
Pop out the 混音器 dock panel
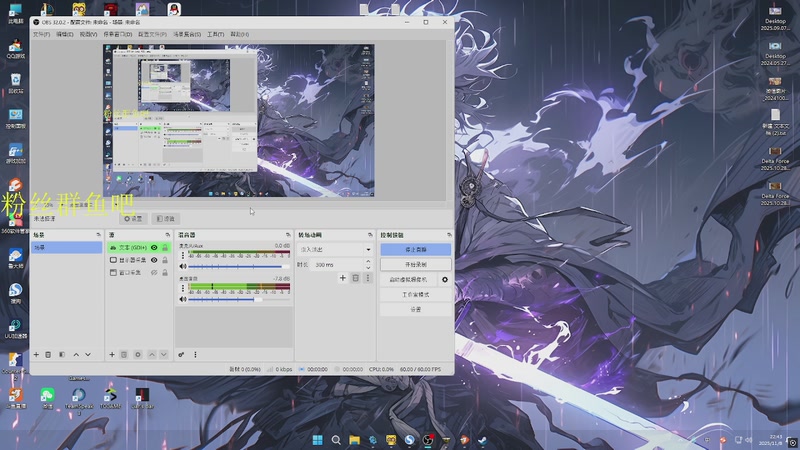[x=288, y=235]
